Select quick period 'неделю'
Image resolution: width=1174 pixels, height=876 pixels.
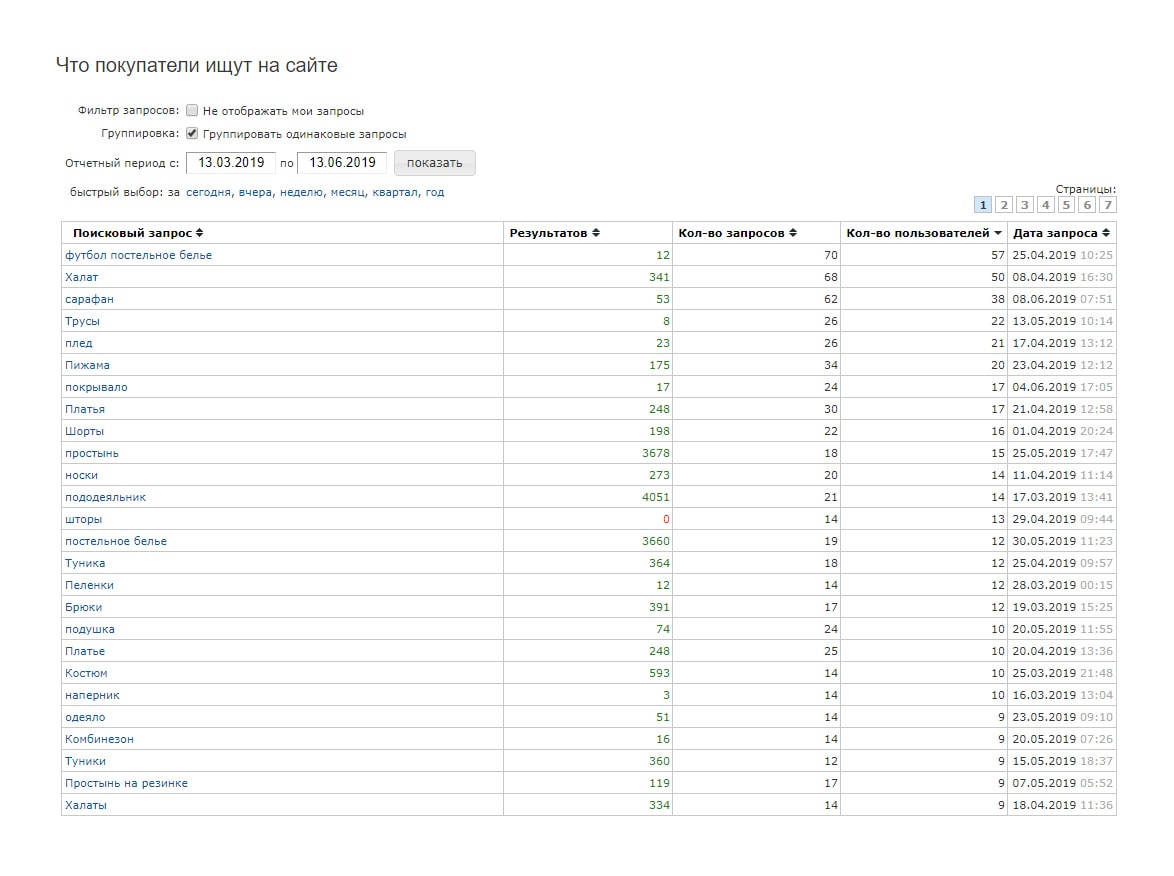[x=300, y=192]
